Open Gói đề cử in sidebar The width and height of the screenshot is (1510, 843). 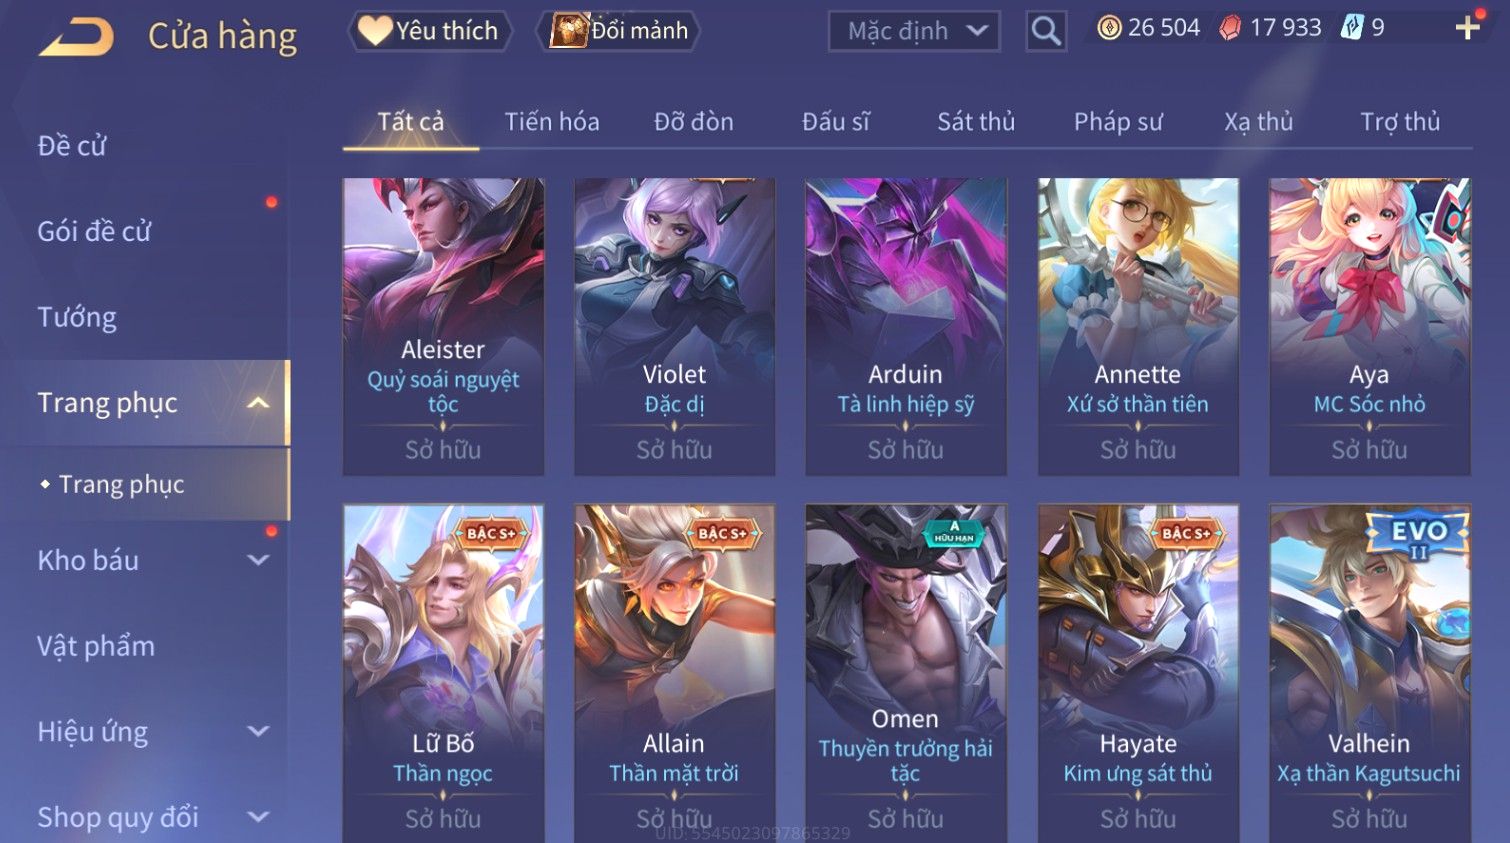94,232
